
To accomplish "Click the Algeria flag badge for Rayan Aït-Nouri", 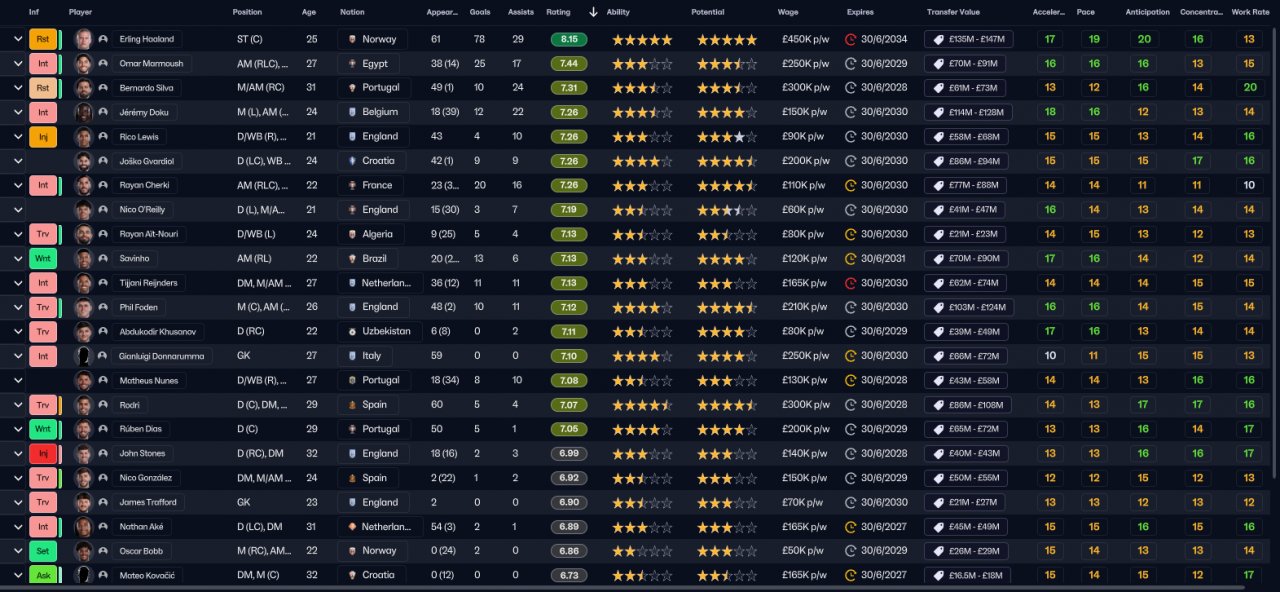I will (352, 234).
